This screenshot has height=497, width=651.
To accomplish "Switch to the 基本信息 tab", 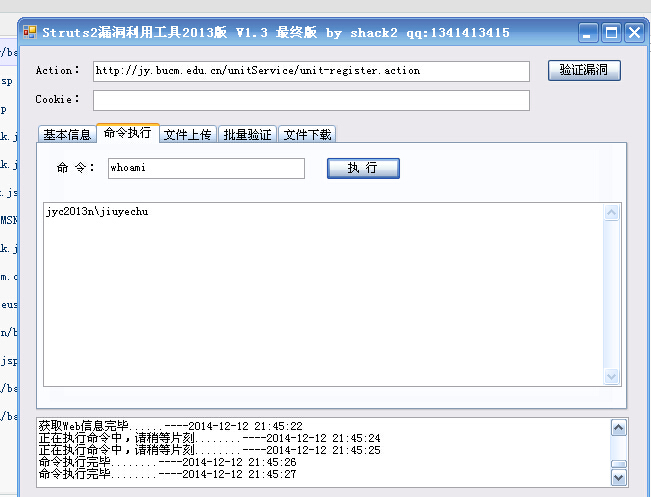I will [x=67, y=135].
